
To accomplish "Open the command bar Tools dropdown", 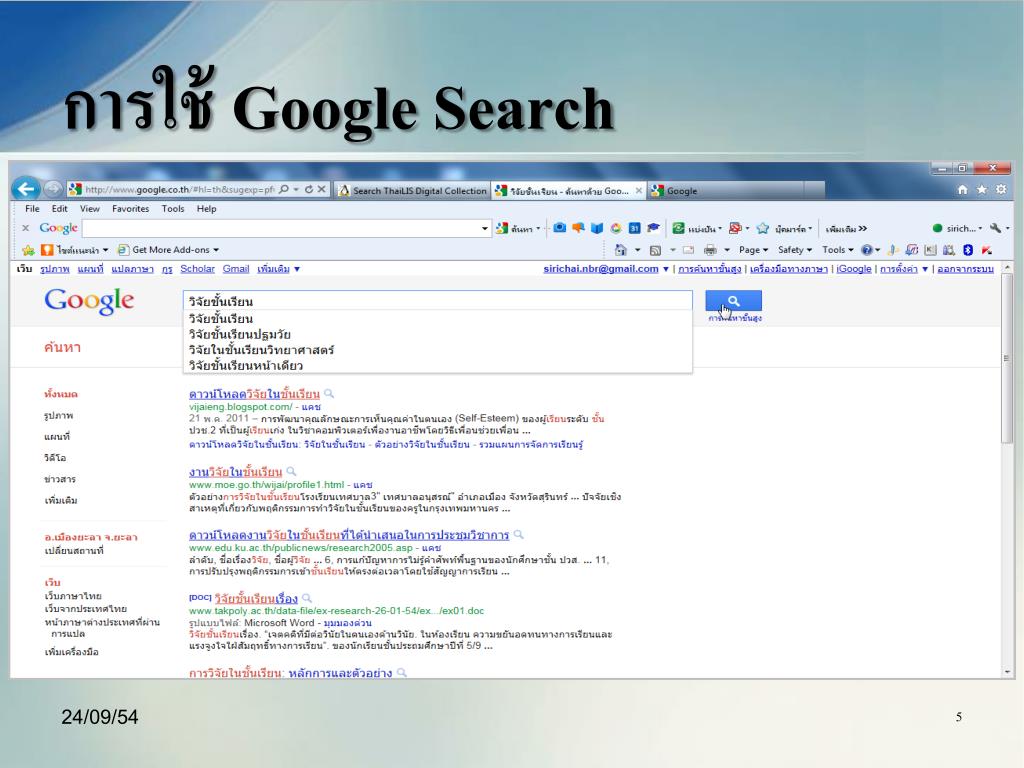I will [838, 249].
